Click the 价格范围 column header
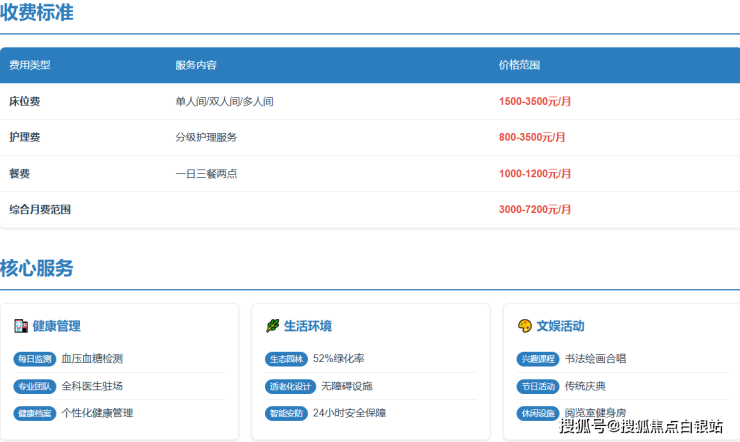The width and height of the screenshot is (740, 442). pos(520,65)
